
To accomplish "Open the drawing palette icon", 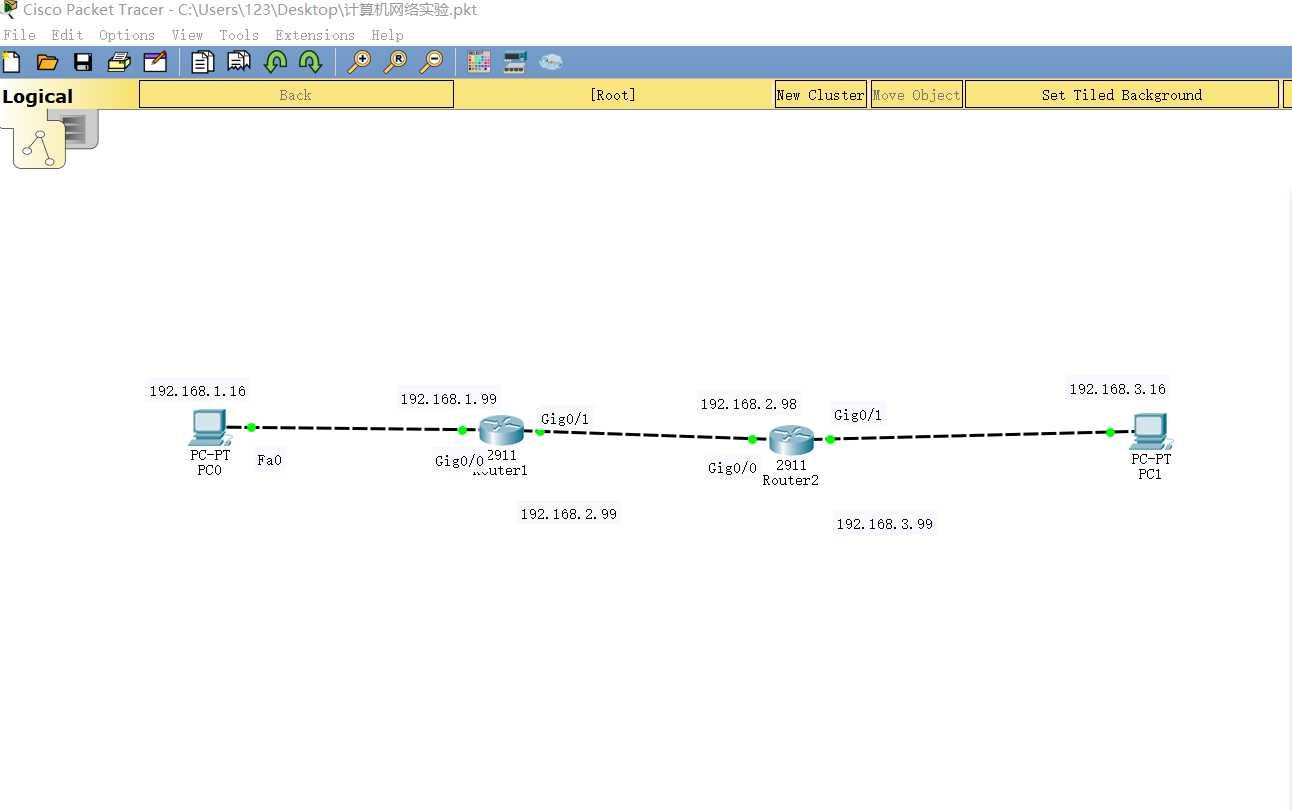I will point(479,62).
